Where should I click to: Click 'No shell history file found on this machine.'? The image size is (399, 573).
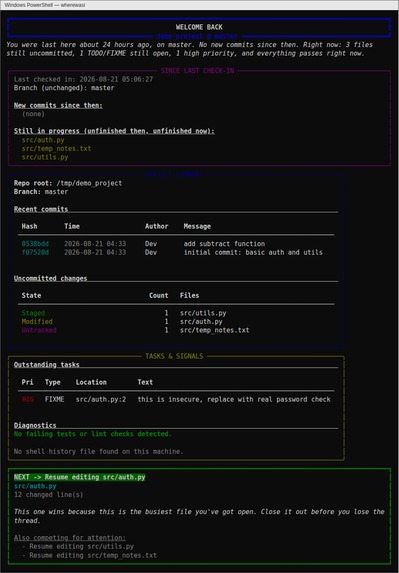[99, 452]
